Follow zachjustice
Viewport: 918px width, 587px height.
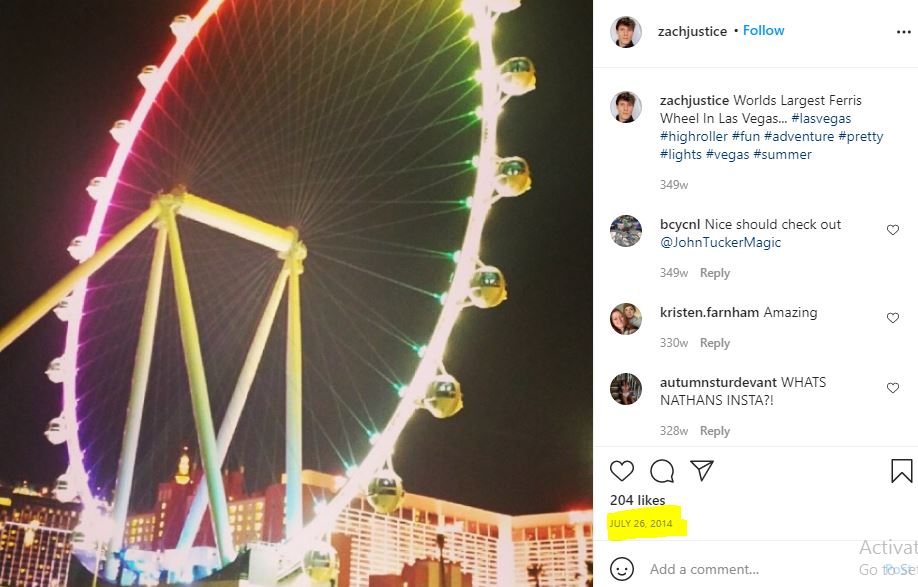pos(763,30)
